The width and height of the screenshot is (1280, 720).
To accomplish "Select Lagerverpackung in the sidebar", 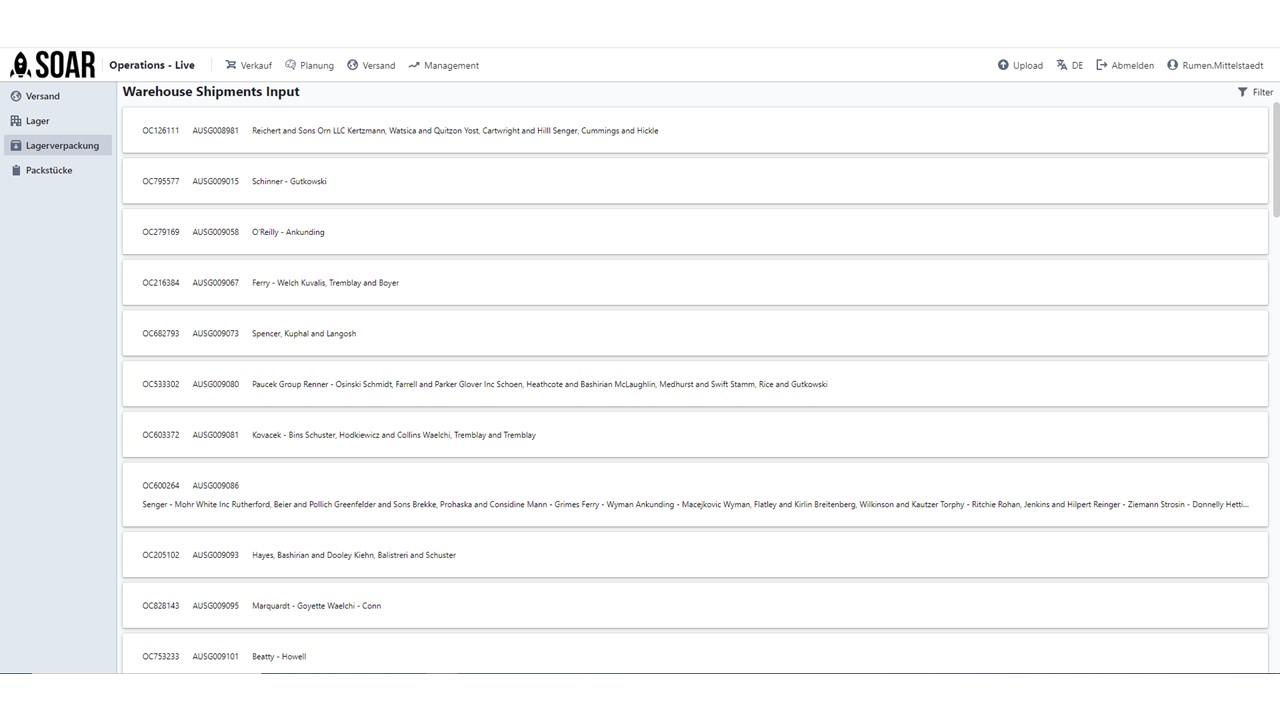I will coord(57,145).
